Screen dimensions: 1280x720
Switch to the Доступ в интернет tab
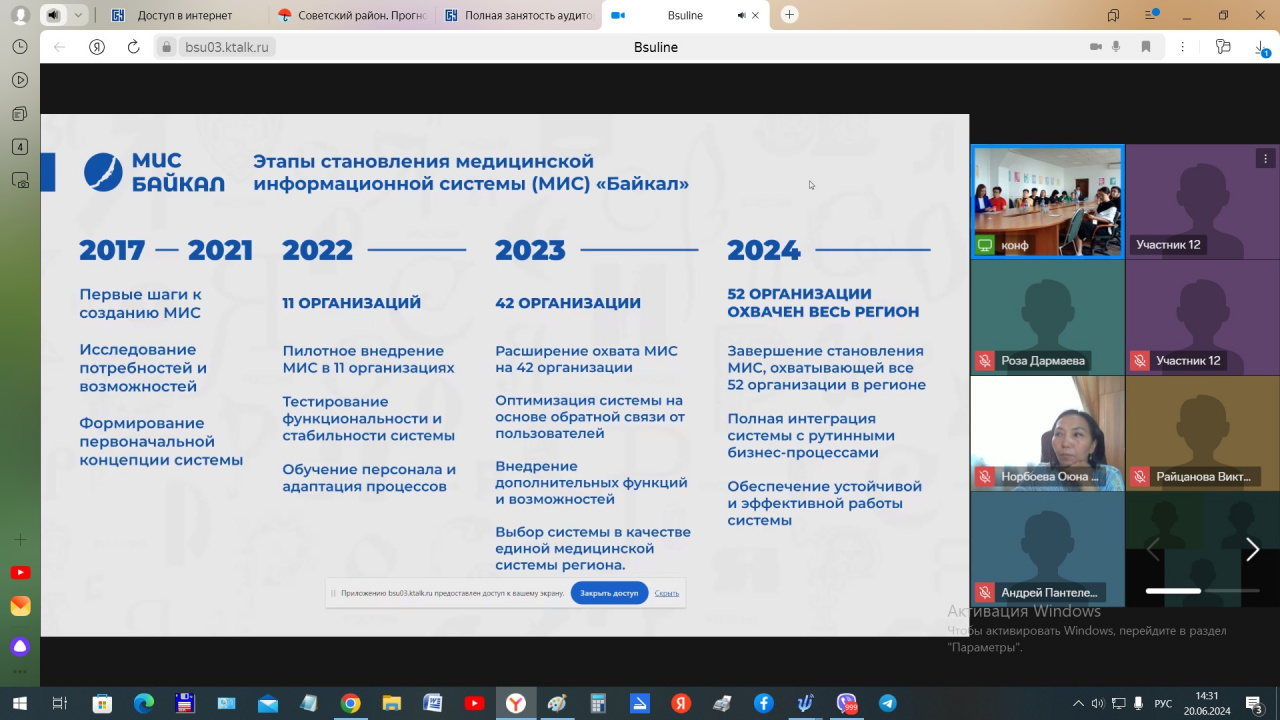click(185, 15)
